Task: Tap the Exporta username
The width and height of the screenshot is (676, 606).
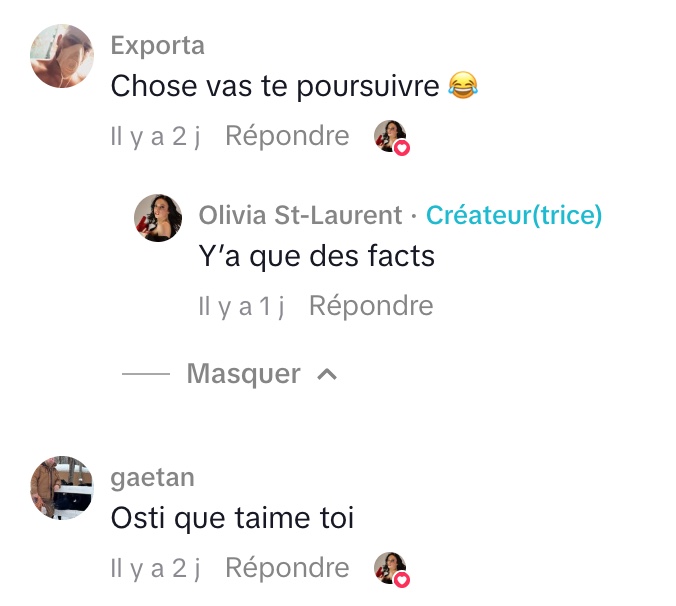Action: (157, 45)
